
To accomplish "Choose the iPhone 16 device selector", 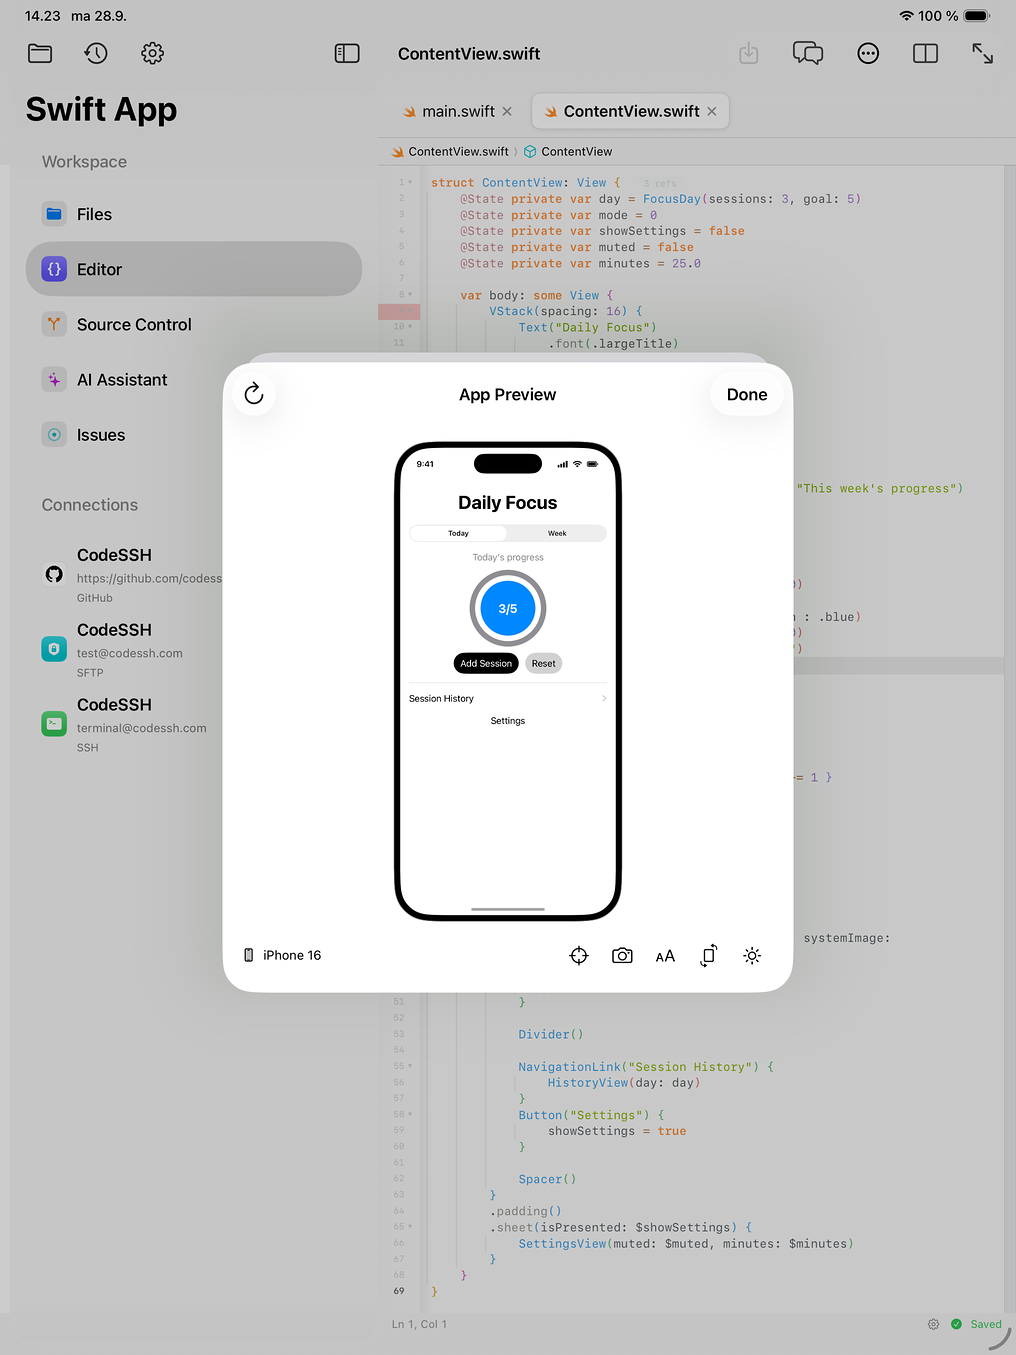I will (x=283, y=955).
